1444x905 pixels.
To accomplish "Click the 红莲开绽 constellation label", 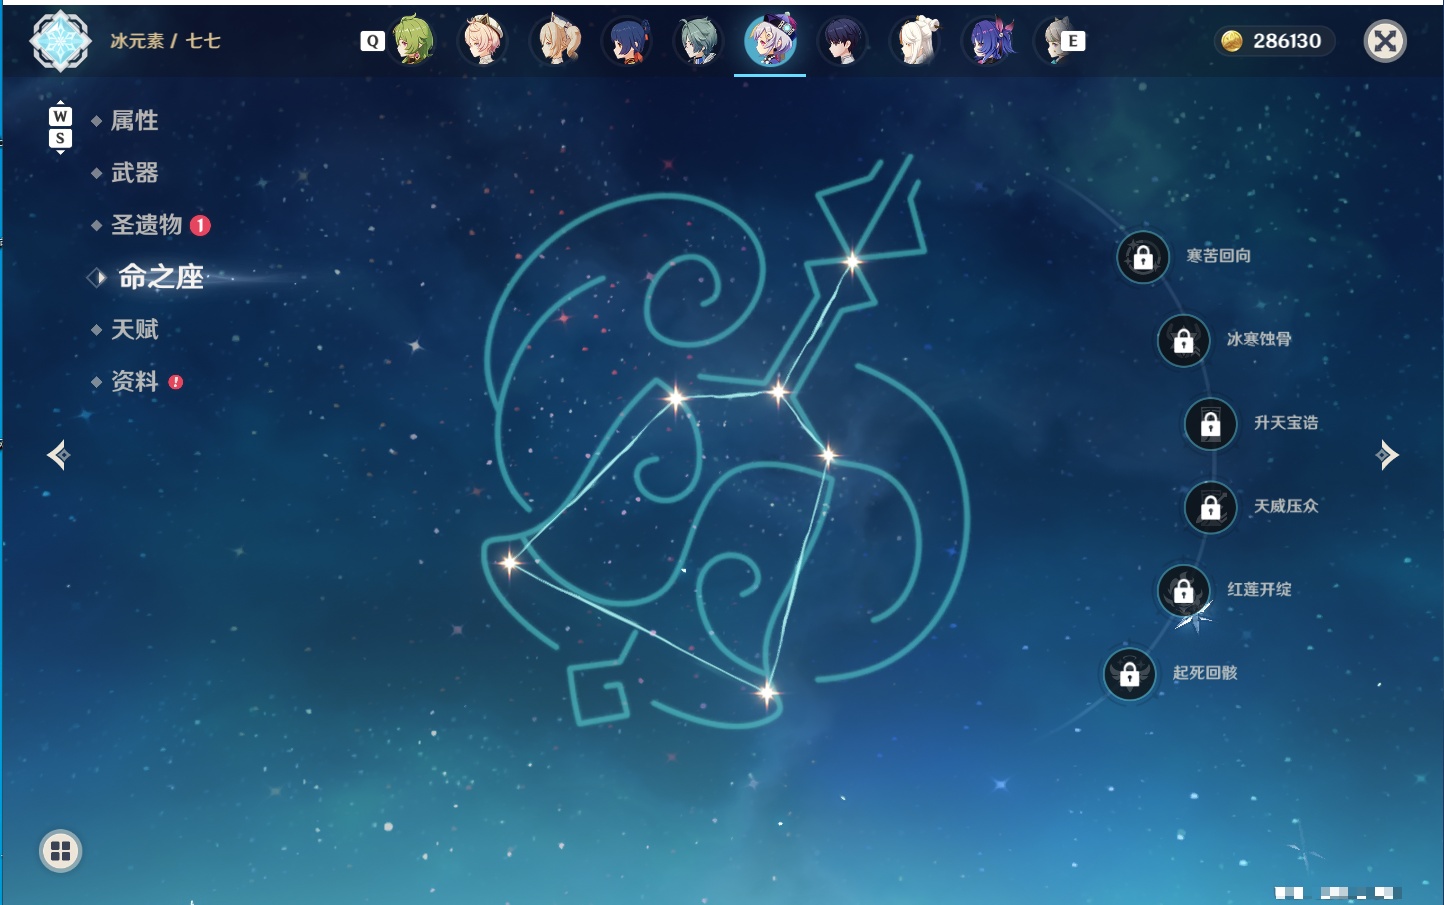I will 1259,589.
